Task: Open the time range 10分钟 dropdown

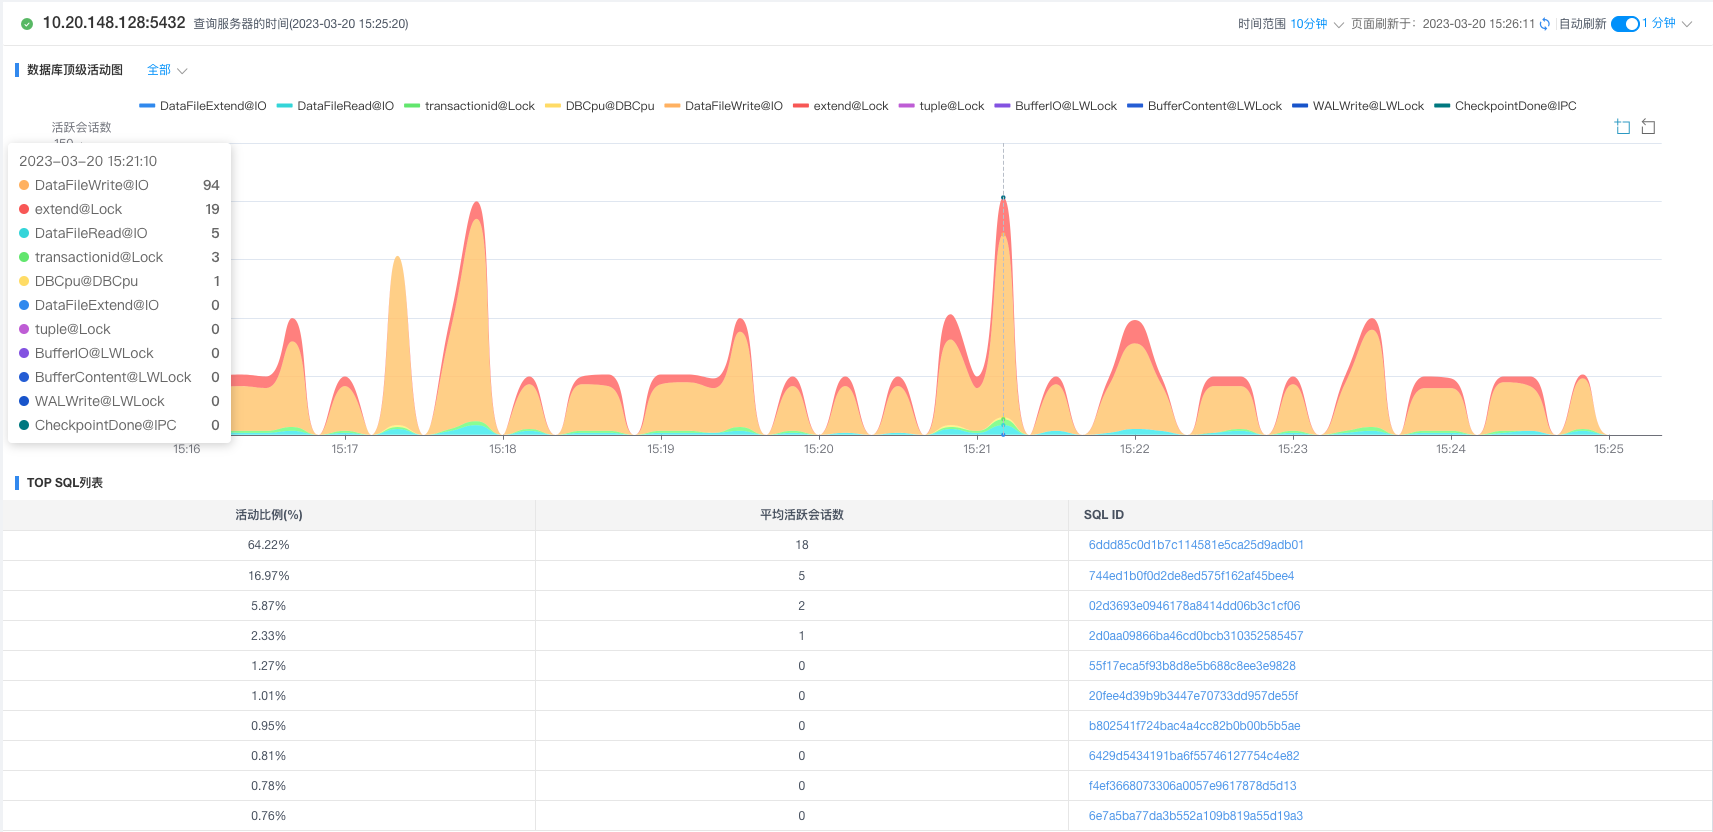Action: click(x=1316, y=24)
